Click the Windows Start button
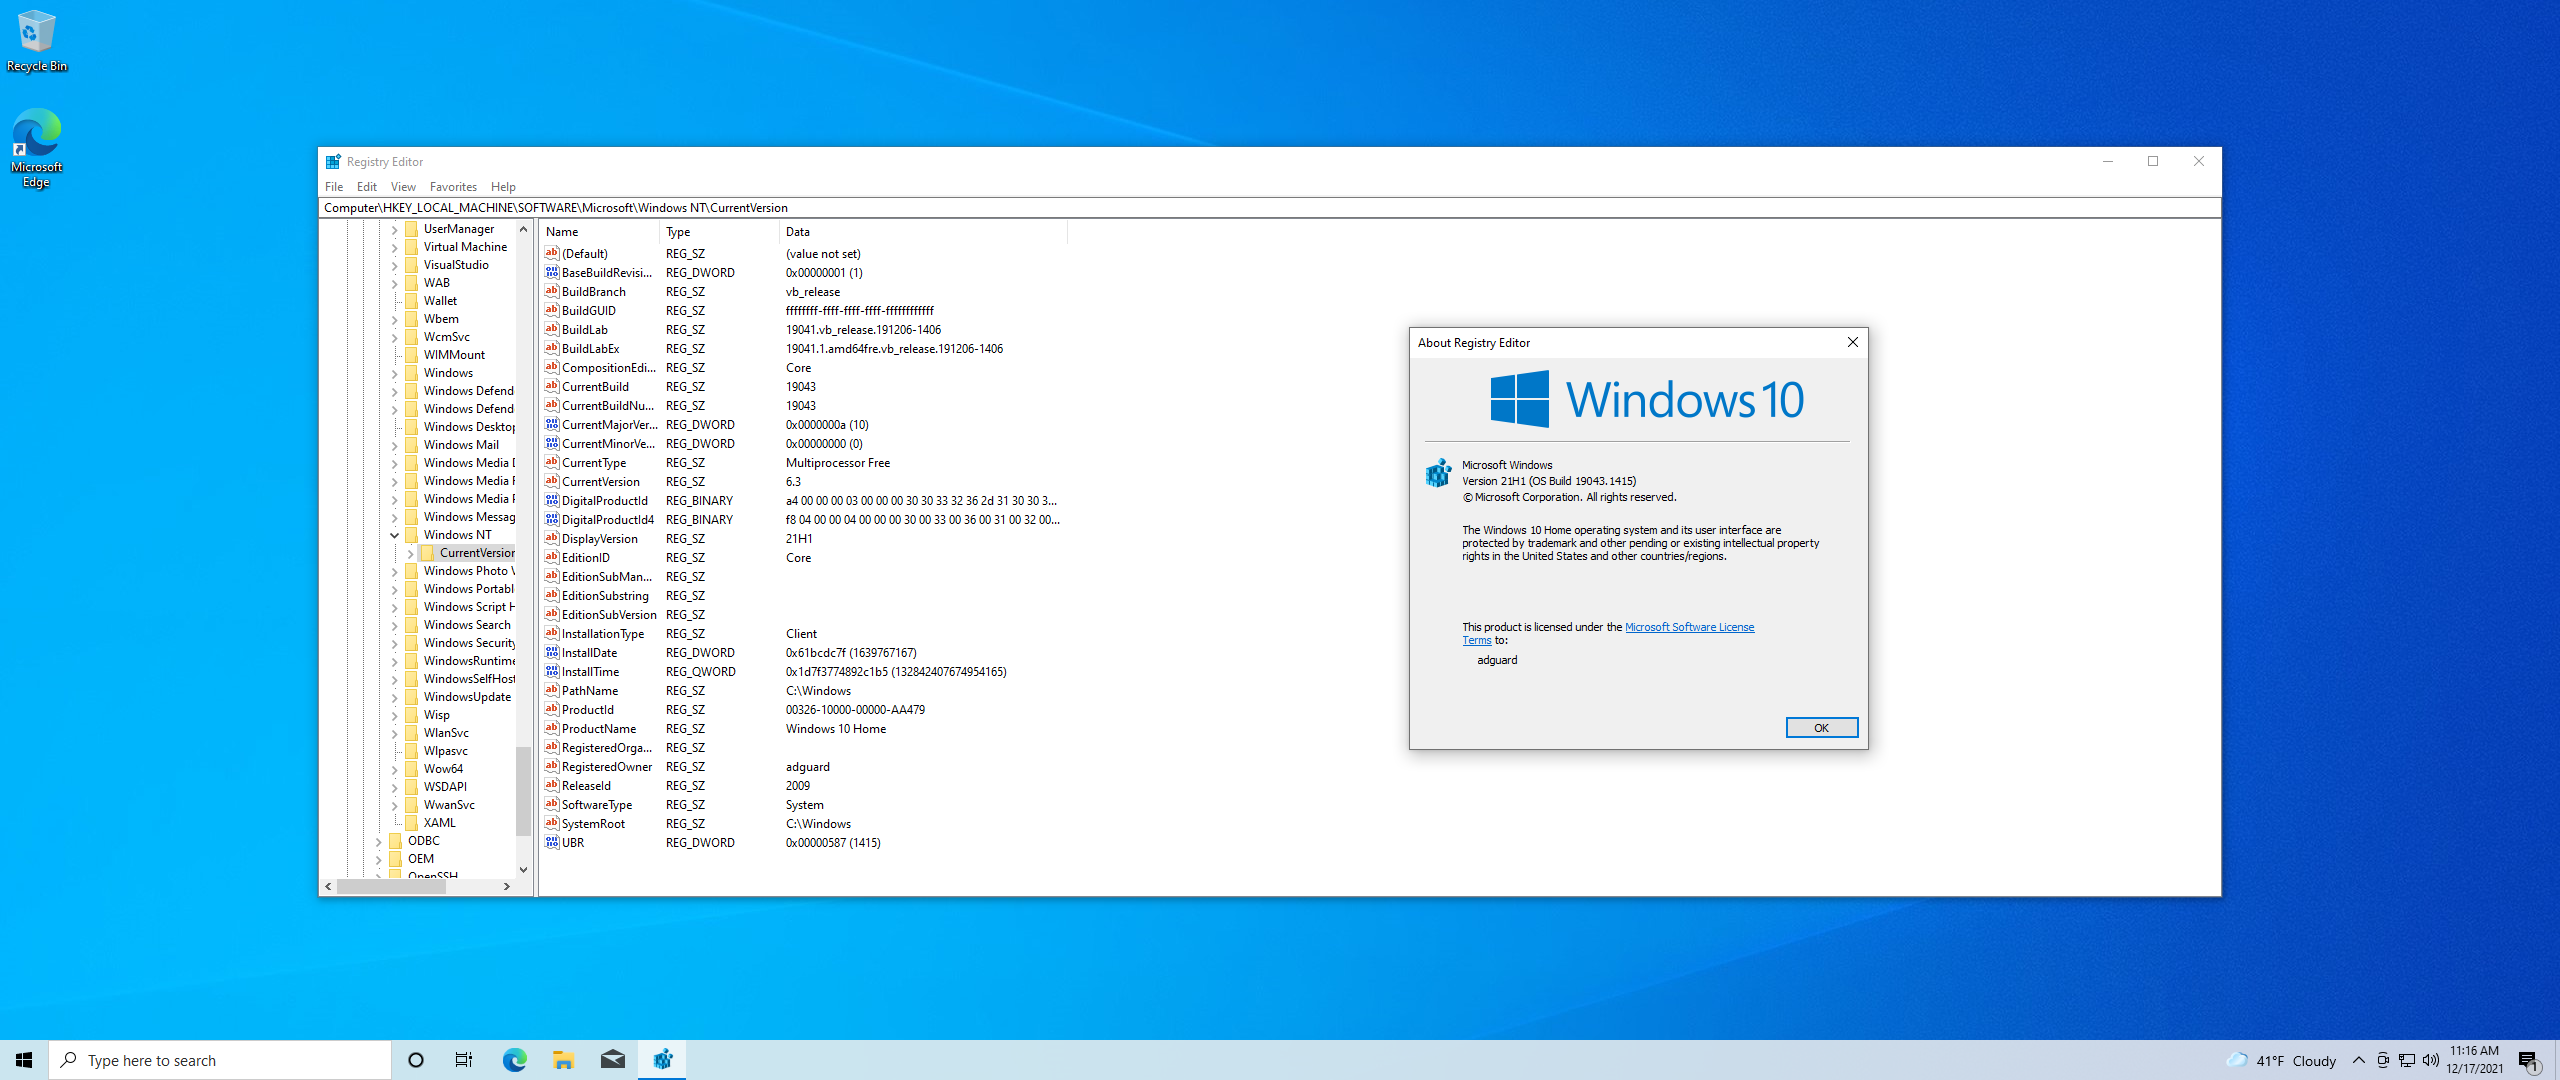The height and width of the screenshot is (1080, 2560). pos(24,1060)
